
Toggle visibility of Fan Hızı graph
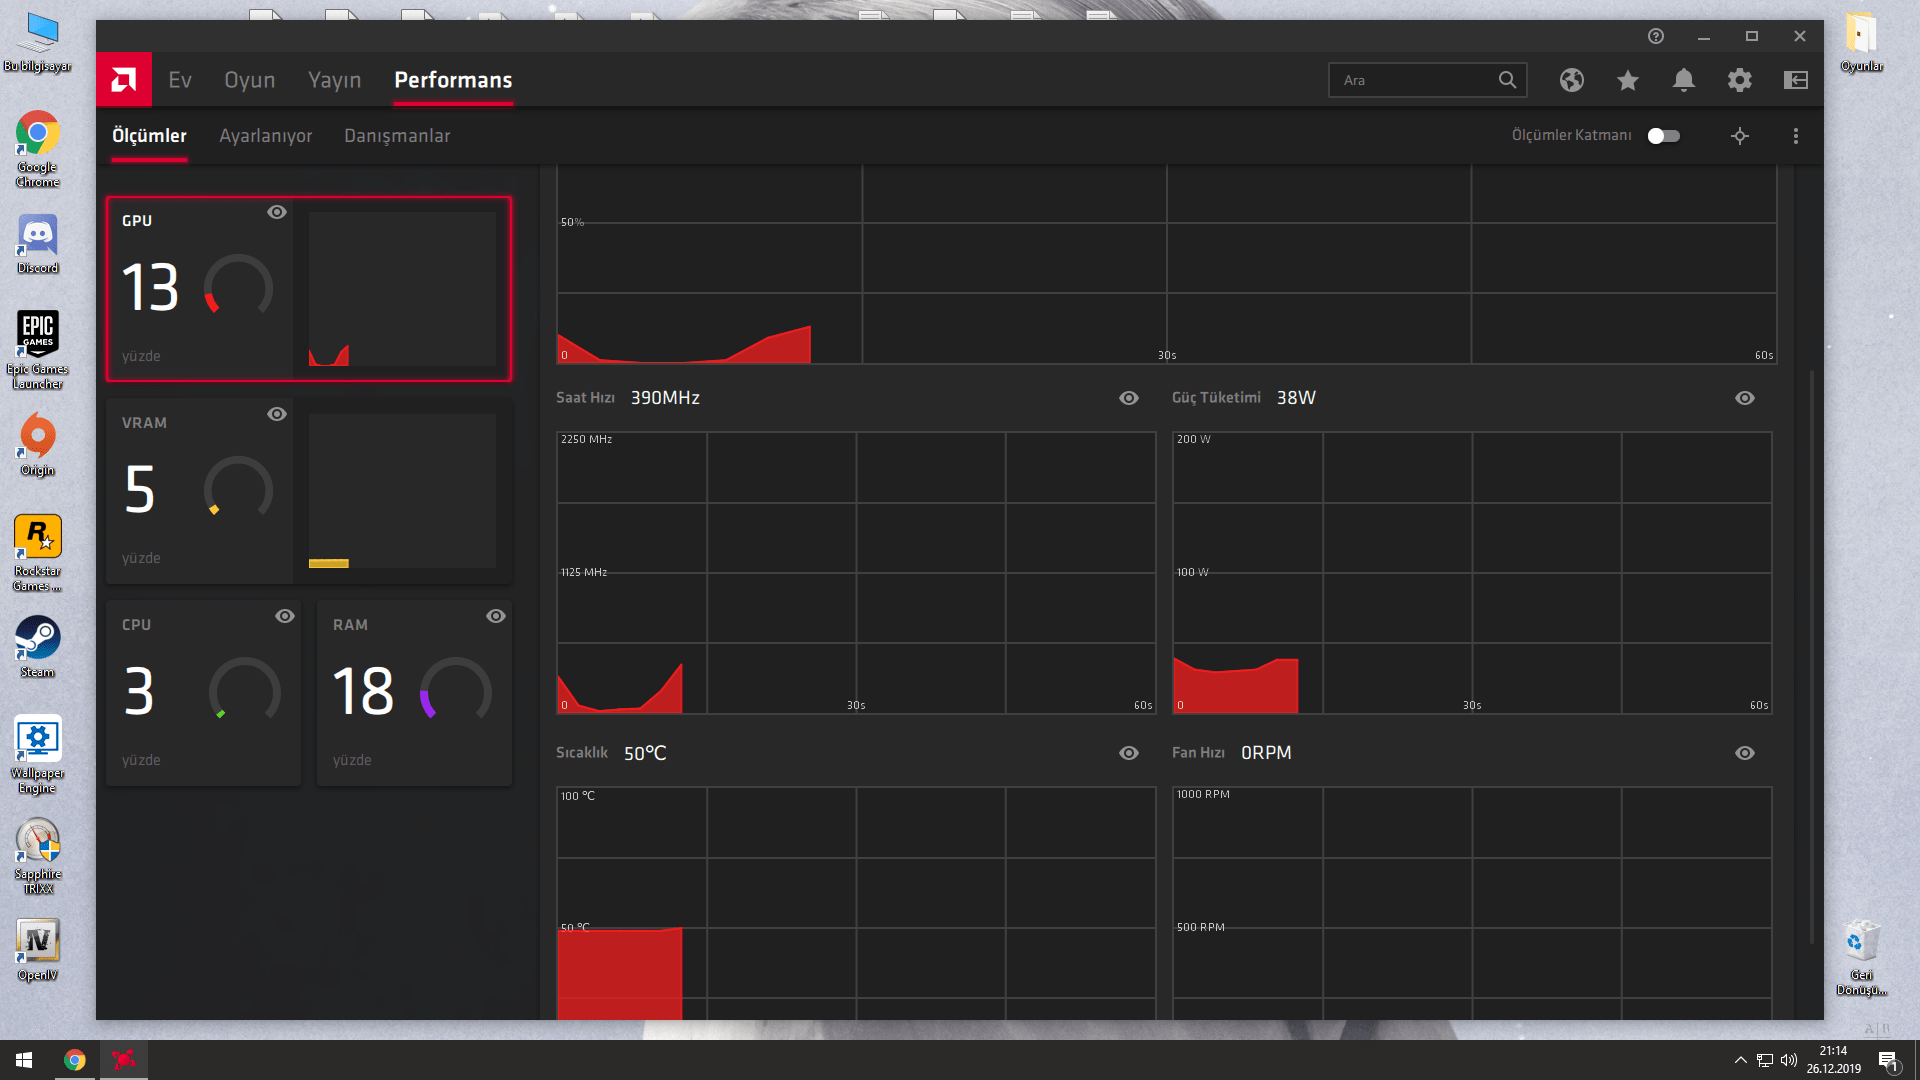[1745, 753]
